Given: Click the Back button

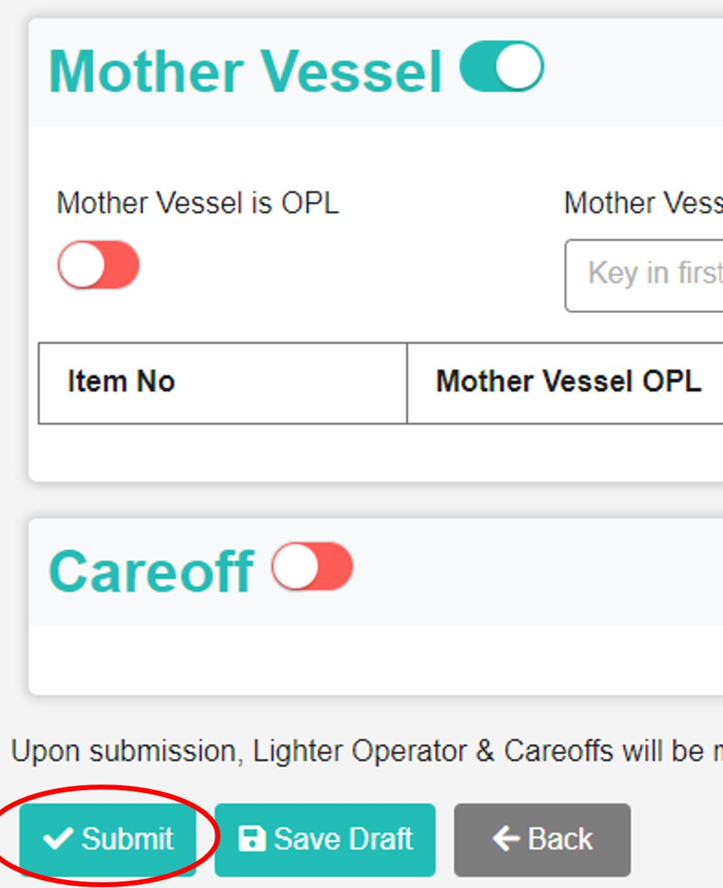Looking at the screenshot, I should (x=541, y=838).
